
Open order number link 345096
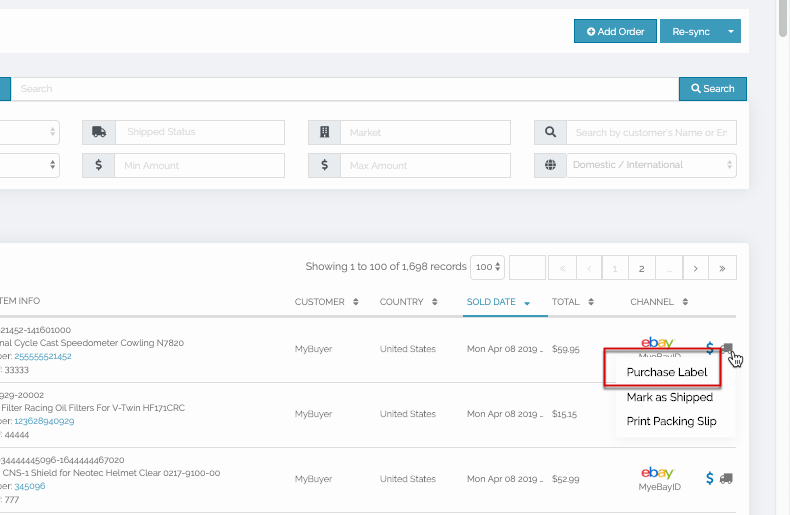pos(30,486)
